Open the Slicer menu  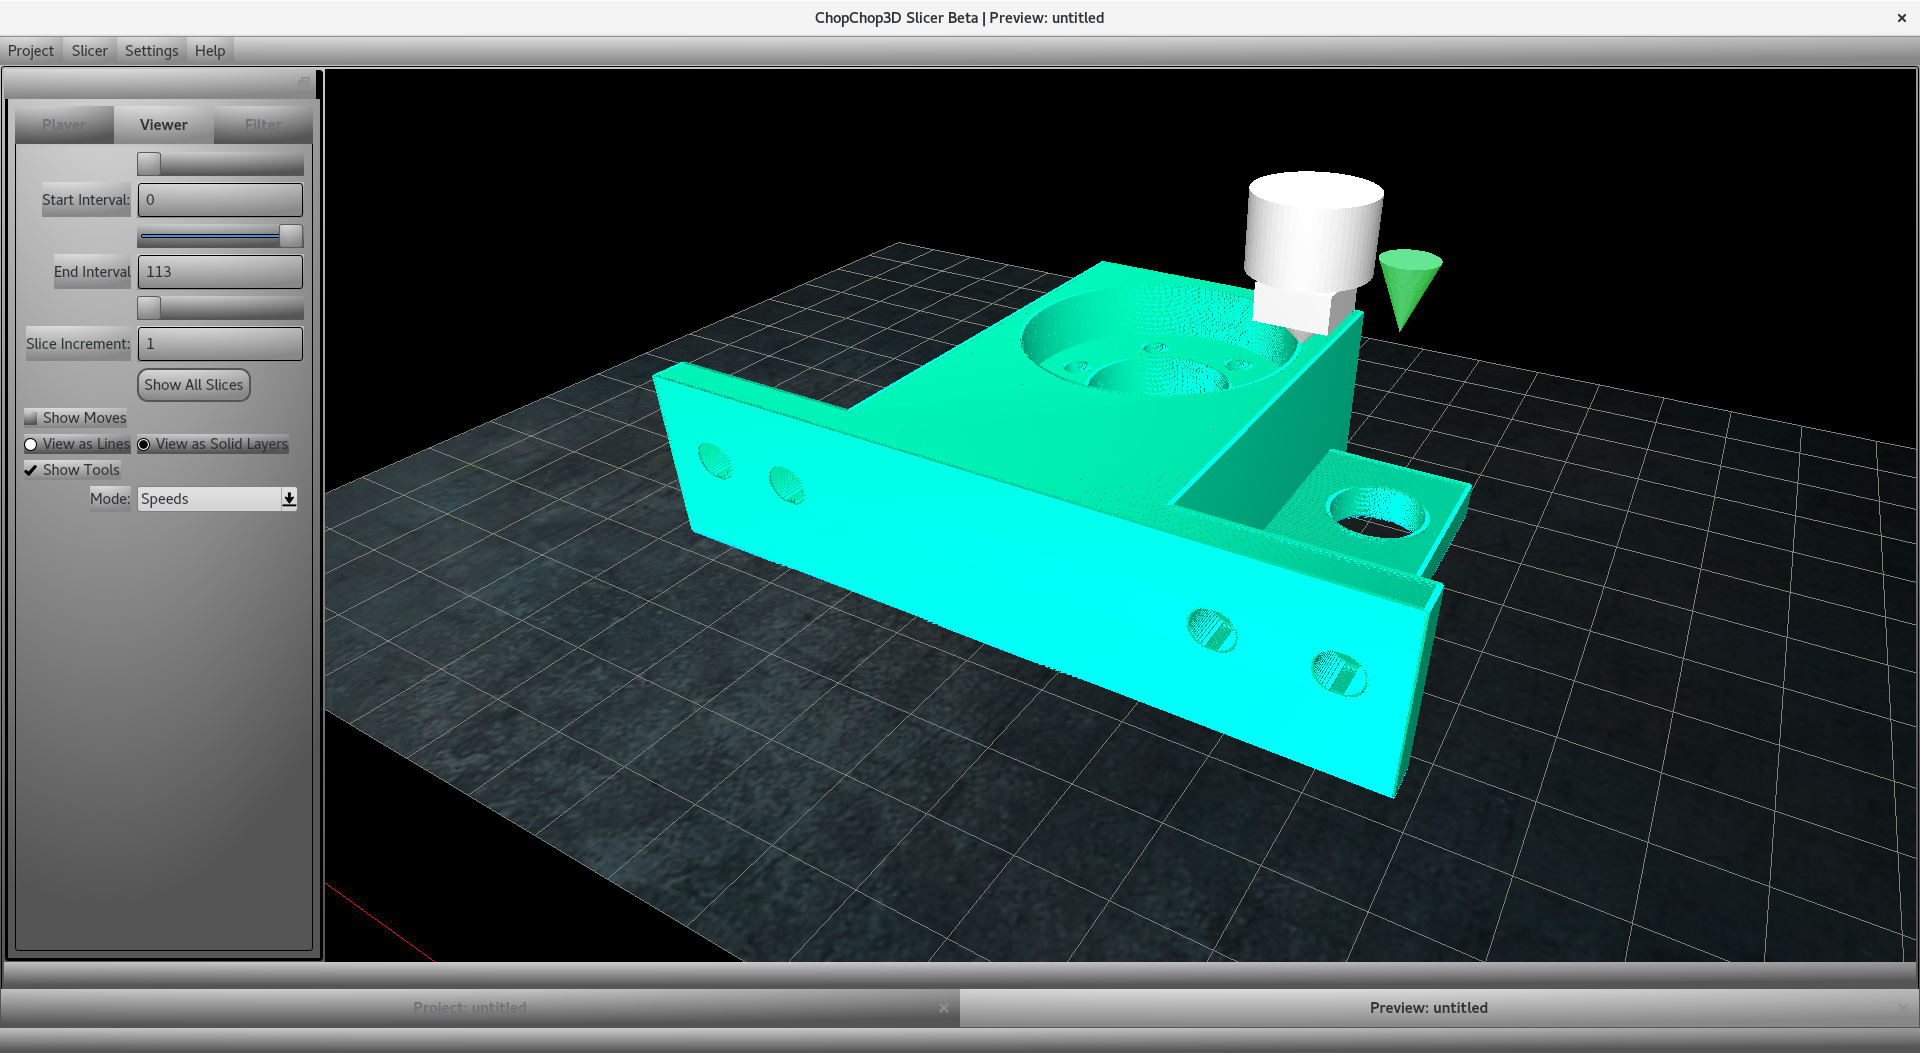tap(90, 51)
